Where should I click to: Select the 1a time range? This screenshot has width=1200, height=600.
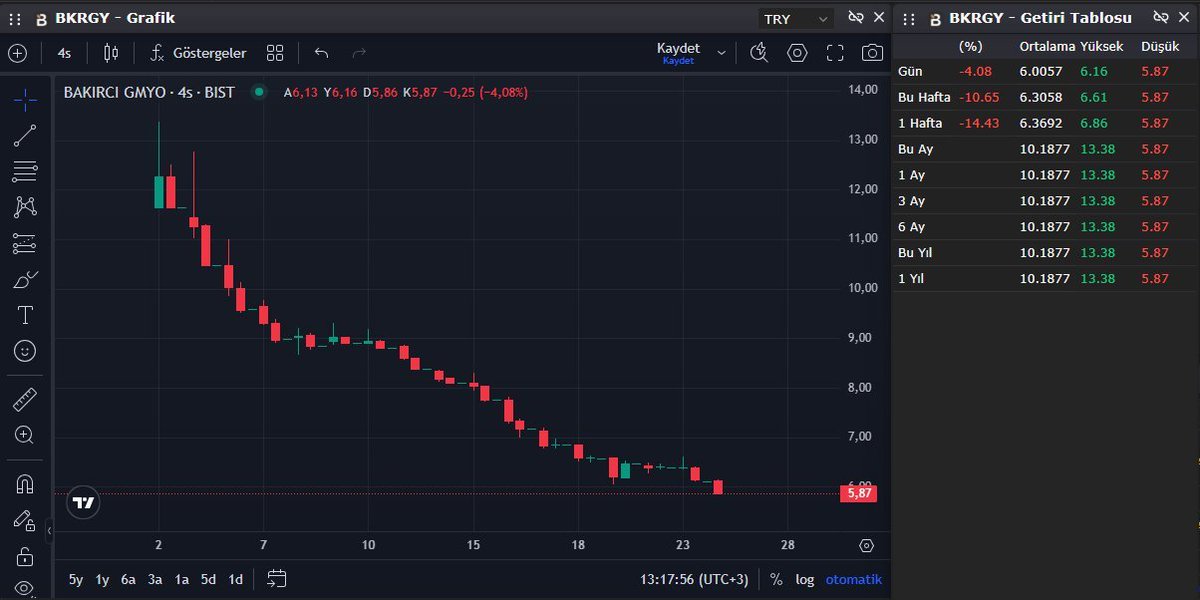coord(182,579)
